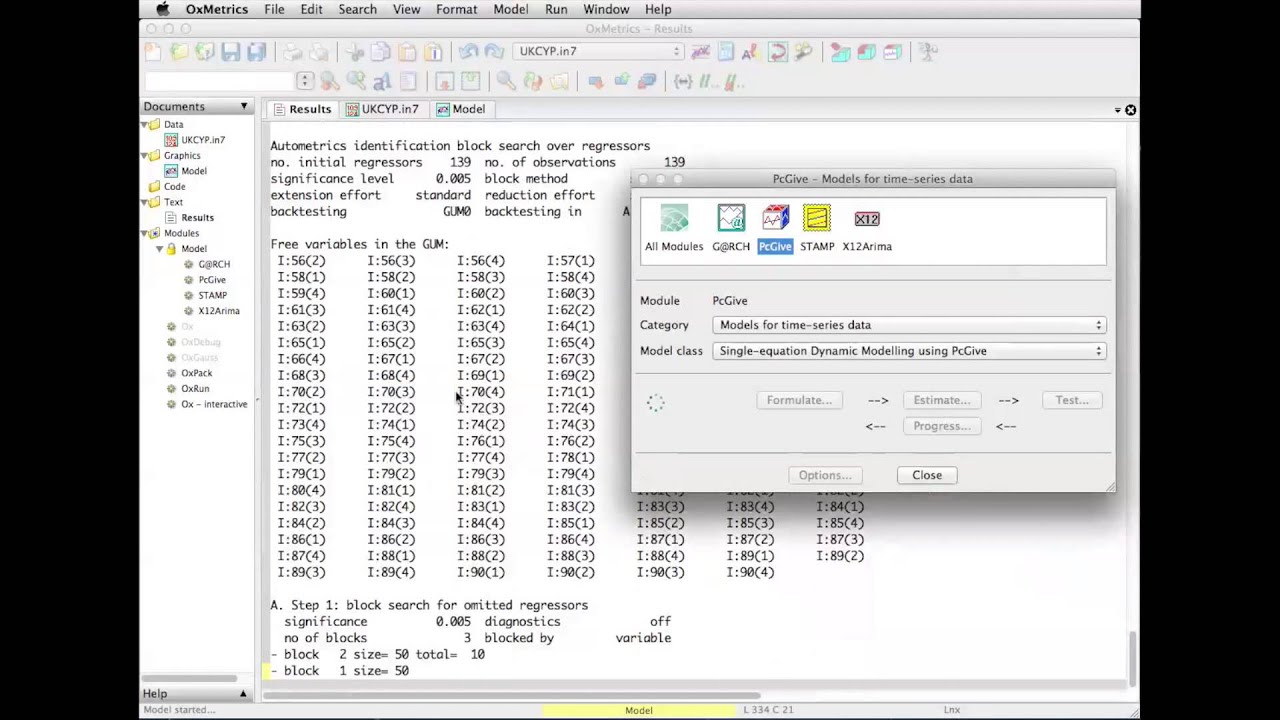Viewport: 1280px width, 720px height.
Task: Open the Model menu
Action: coord(511,9)
